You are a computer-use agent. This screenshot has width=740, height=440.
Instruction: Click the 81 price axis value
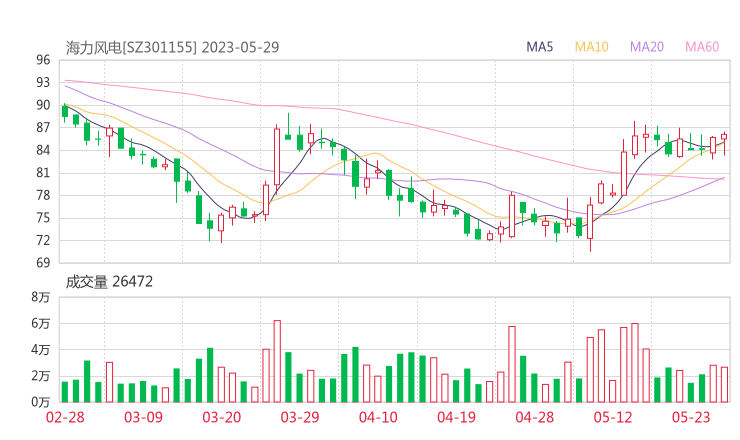point(43,173)
